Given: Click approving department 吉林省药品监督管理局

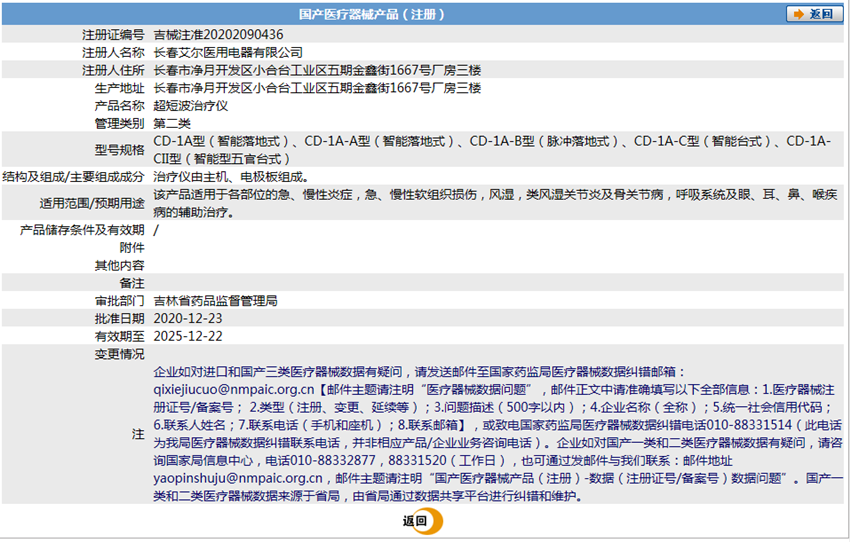Looking at the screenshot, I should tap(215, 301).
